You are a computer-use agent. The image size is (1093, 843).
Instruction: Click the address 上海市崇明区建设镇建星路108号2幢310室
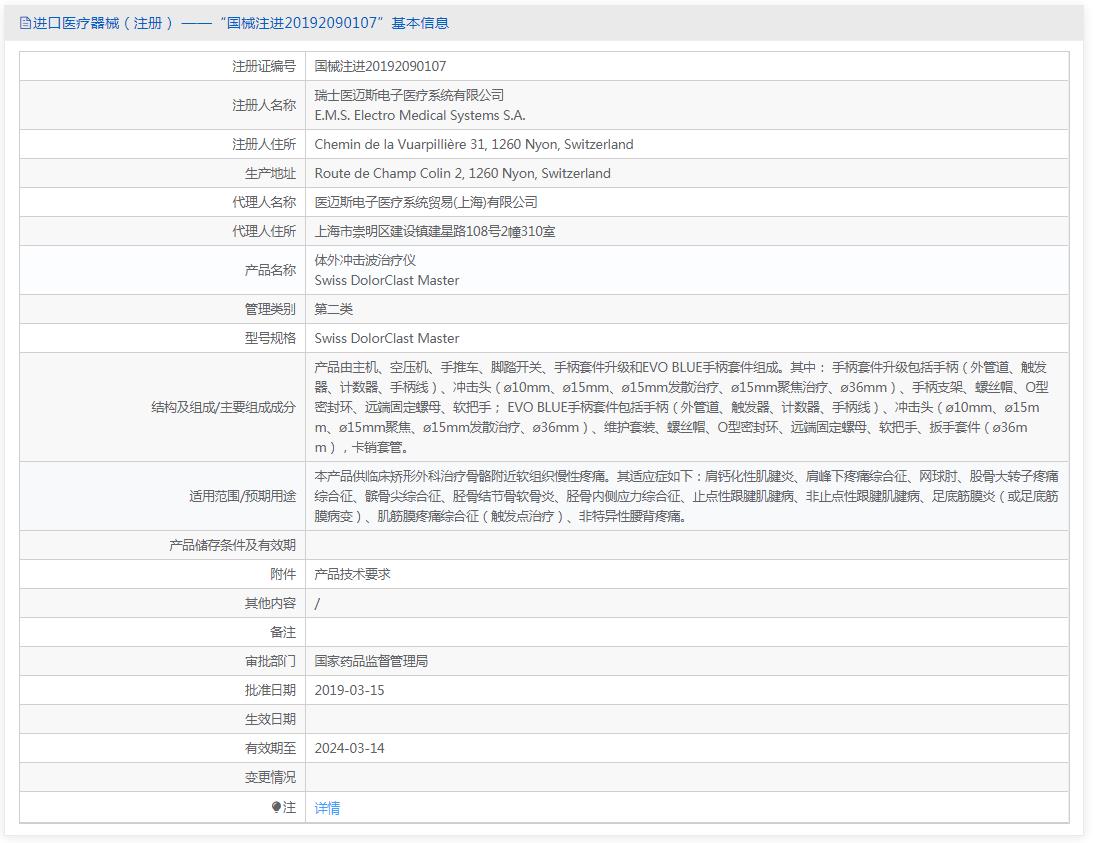pos(435,231)
